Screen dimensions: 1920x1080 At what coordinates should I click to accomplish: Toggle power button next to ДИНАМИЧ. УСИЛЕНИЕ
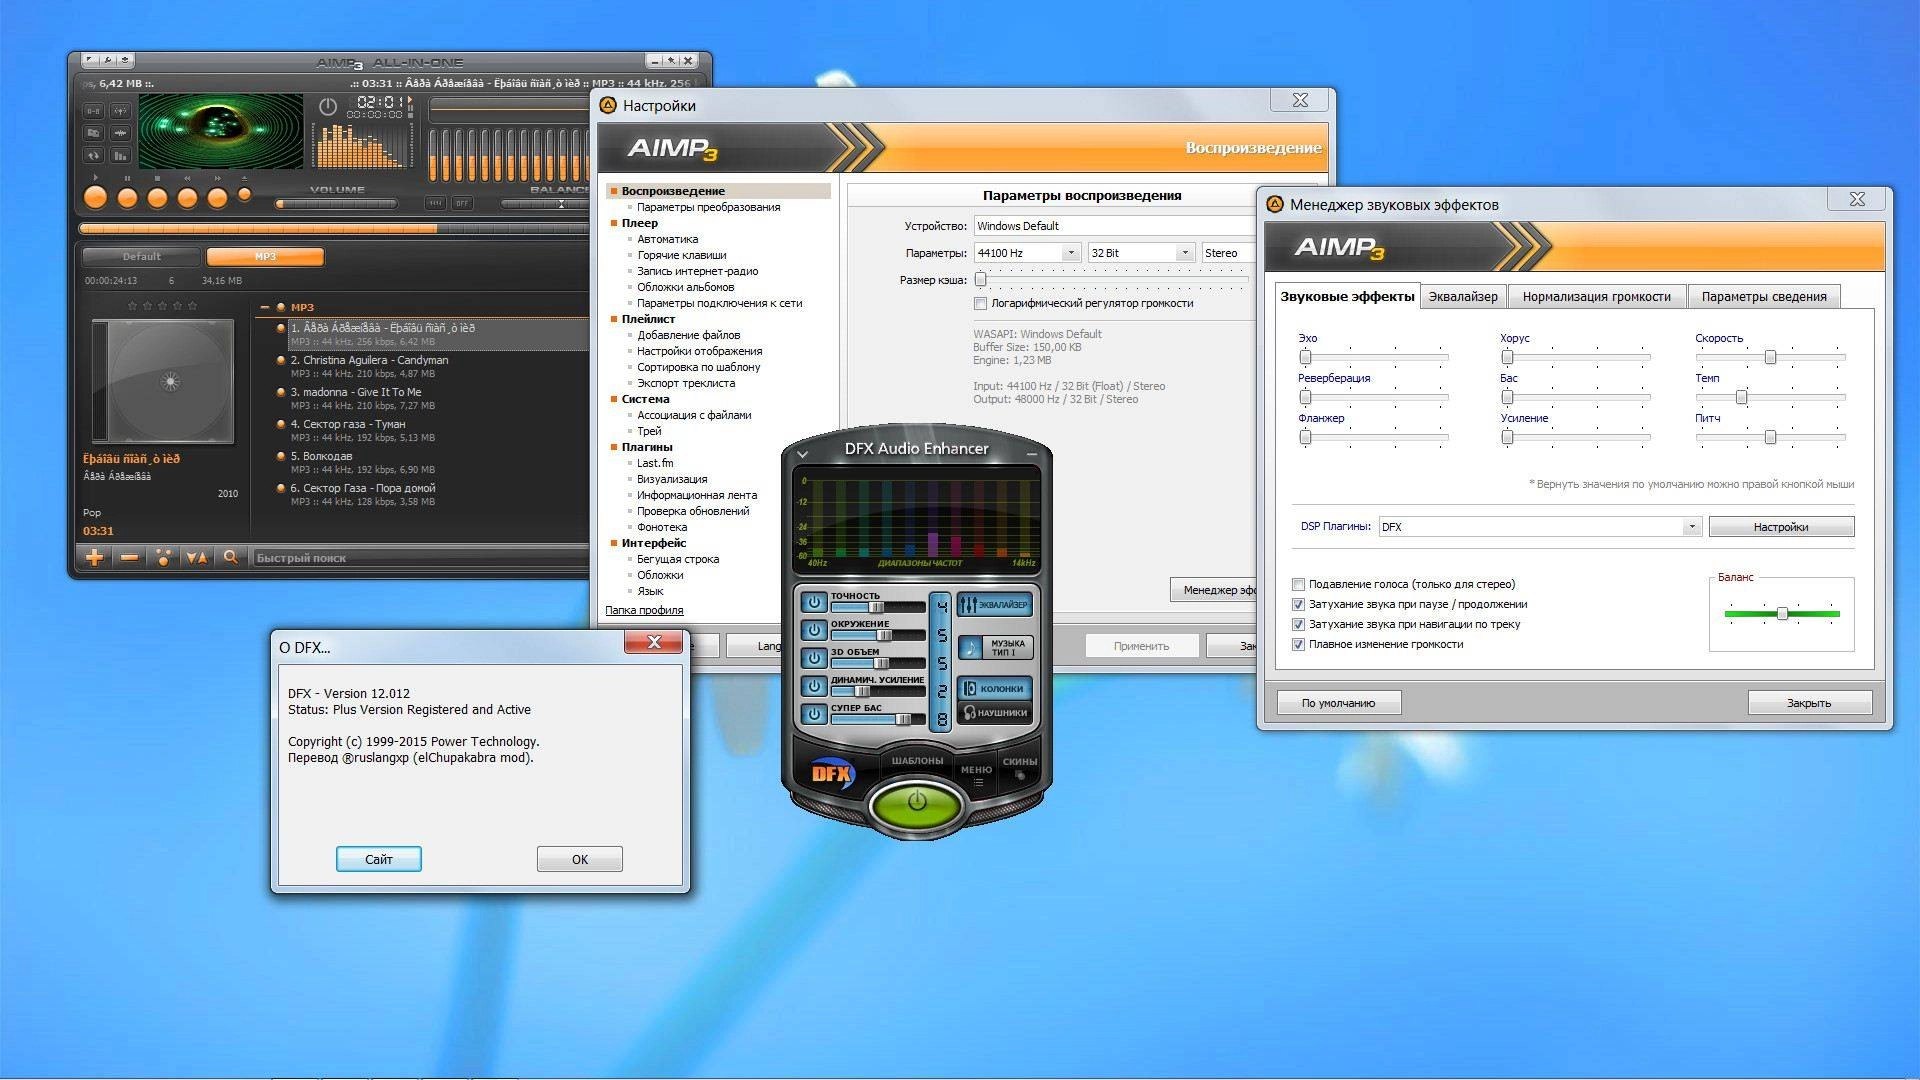pyautogui.click(x=814, y=687)
